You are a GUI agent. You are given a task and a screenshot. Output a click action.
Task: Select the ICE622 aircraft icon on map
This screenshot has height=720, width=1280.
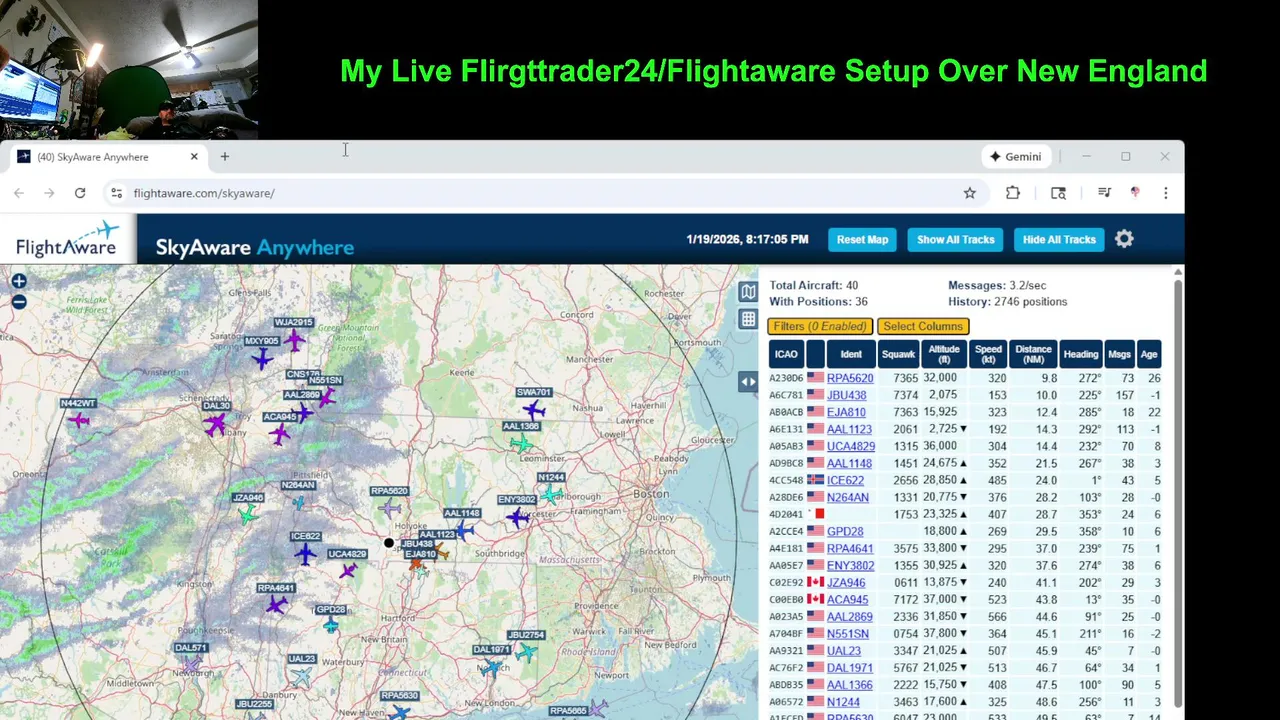point(305,553)
